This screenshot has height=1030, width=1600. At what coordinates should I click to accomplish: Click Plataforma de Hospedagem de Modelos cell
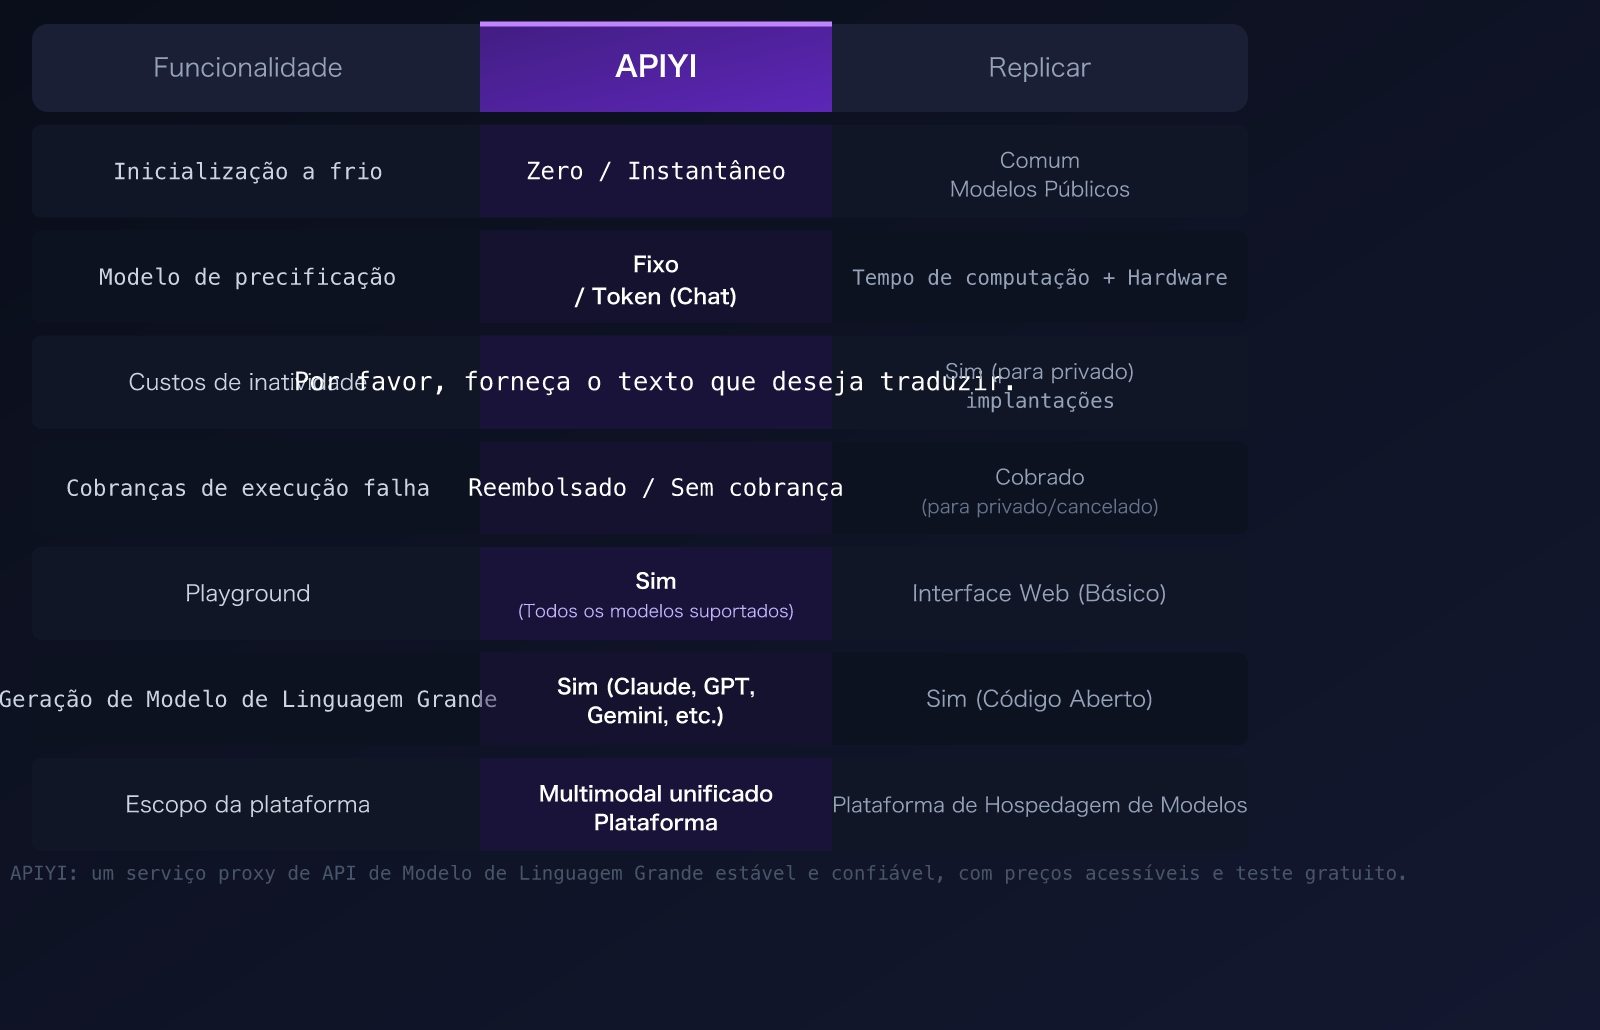pyautogui.click(x=1039, y=804)
